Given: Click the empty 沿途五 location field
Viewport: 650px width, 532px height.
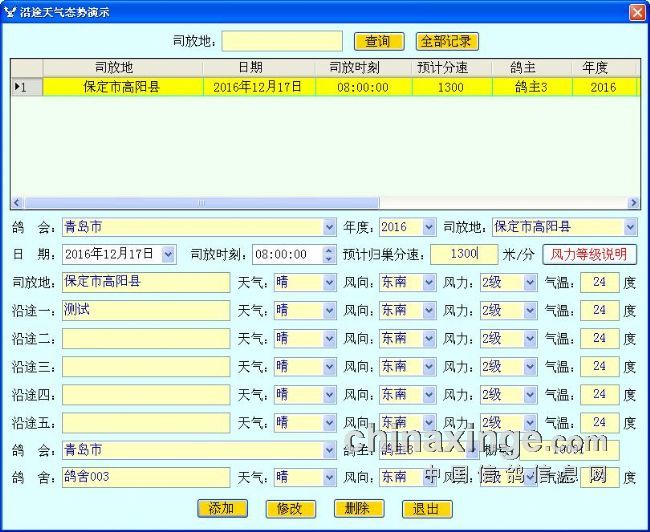Looking at the screenshot, I should point(146,423).
